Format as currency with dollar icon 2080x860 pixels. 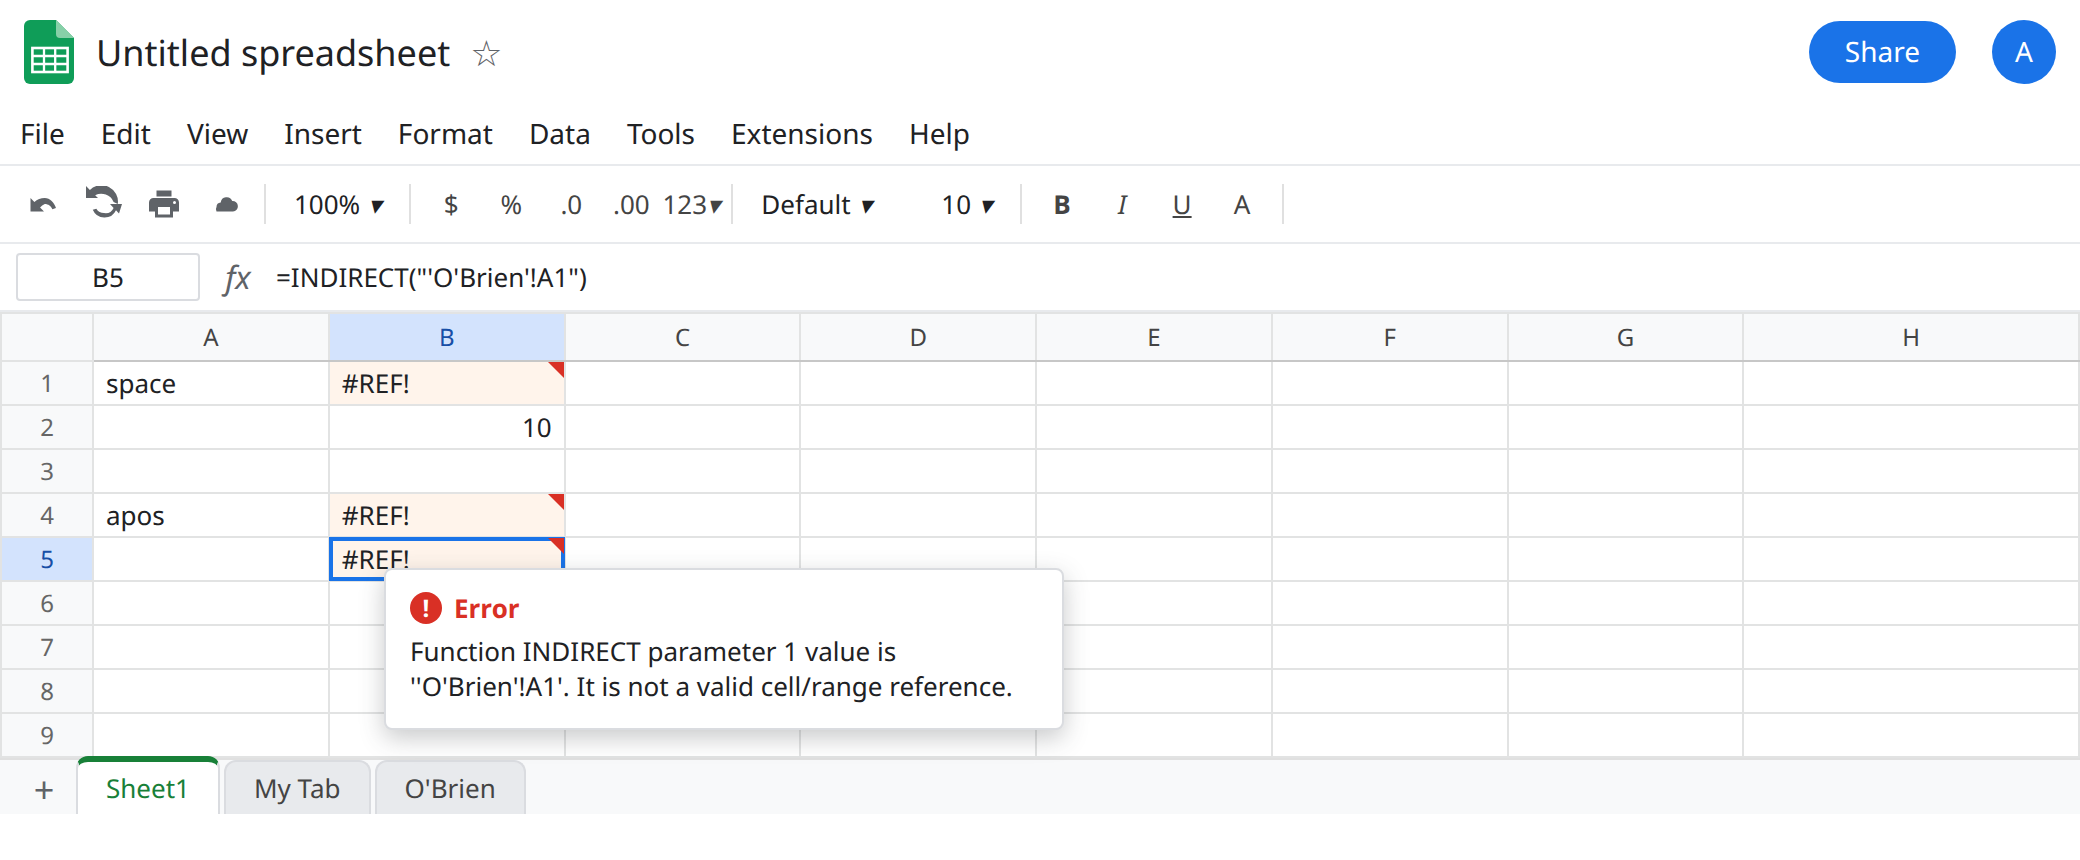click(x=451, y=205)
